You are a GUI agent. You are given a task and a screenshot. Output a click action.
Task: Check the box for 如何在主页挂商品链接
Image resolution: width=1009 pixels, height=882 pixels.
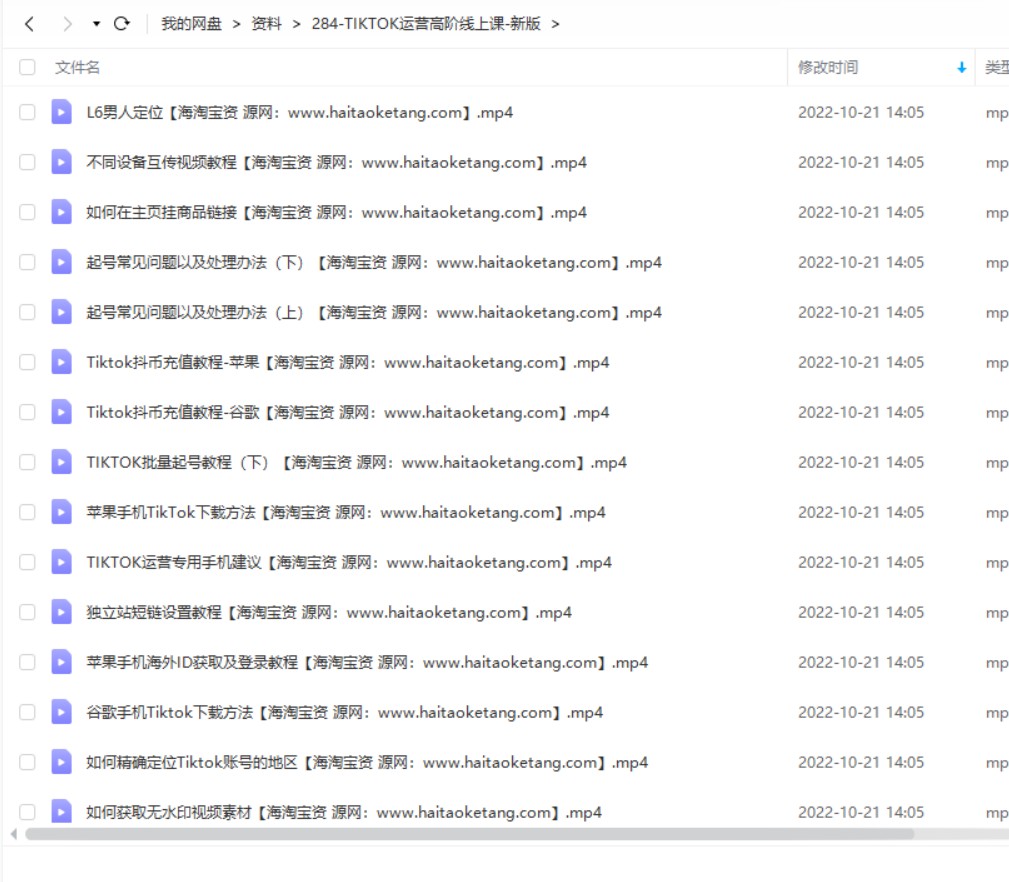[27, 212]
